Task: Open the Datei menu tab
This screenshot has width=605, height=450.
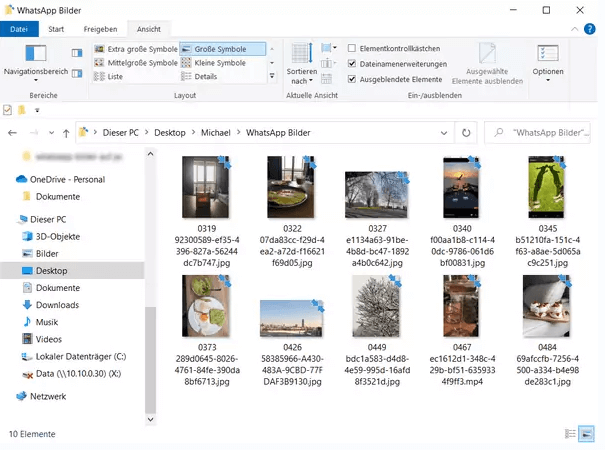Action: tap(18, 29)
